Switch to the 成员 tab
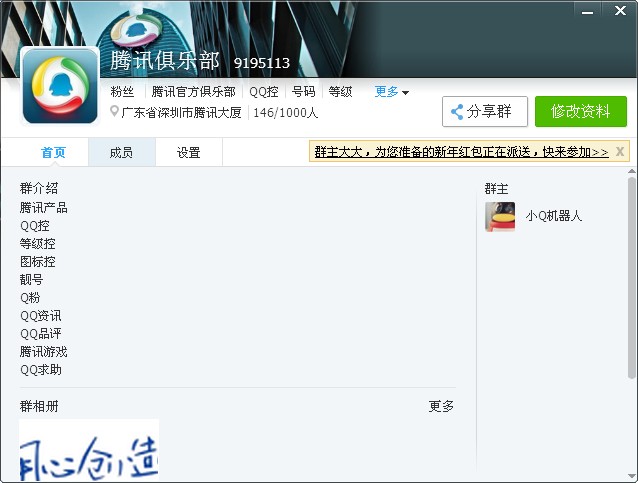Viewport: 638px width, 483px height. [x=122, y=153]
